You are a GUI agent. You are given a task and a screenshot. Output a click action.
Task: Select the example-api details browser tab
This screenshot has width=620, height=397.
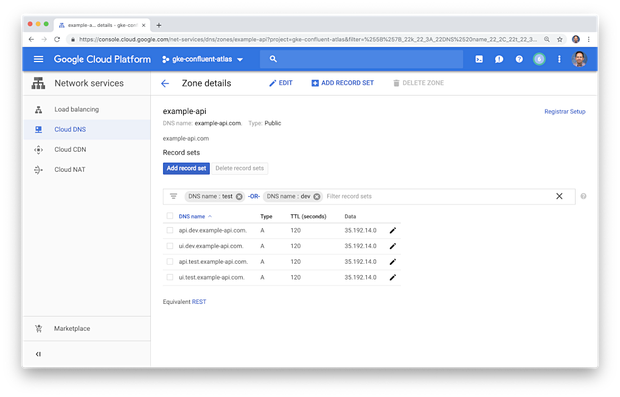(x=102, y=25)
